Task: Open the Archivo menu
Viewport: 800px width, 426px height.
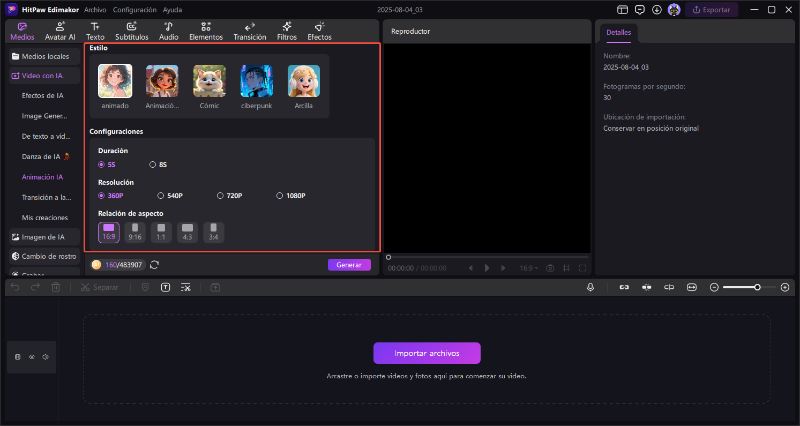Action: [x=95, y=10]
